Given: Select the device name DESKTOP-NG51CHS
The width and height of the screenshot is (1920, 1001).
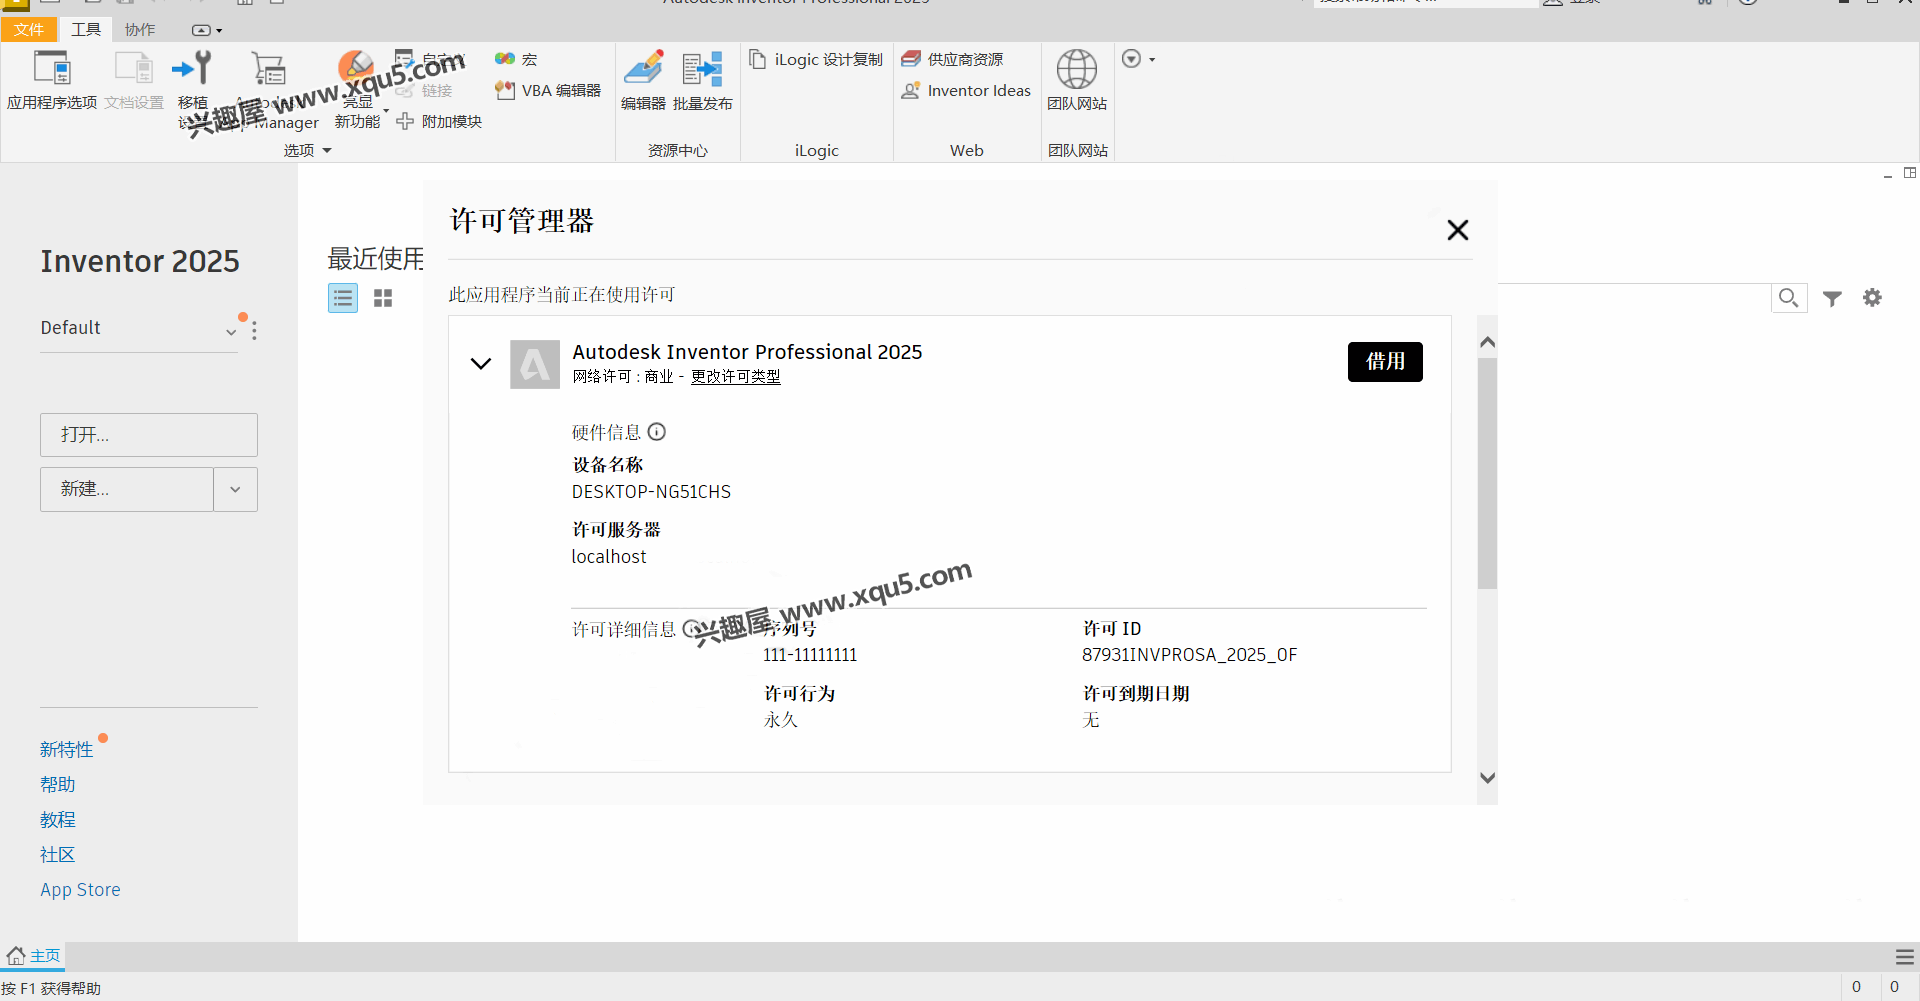Looking at the screenshot, I should (x=651, y=492).
